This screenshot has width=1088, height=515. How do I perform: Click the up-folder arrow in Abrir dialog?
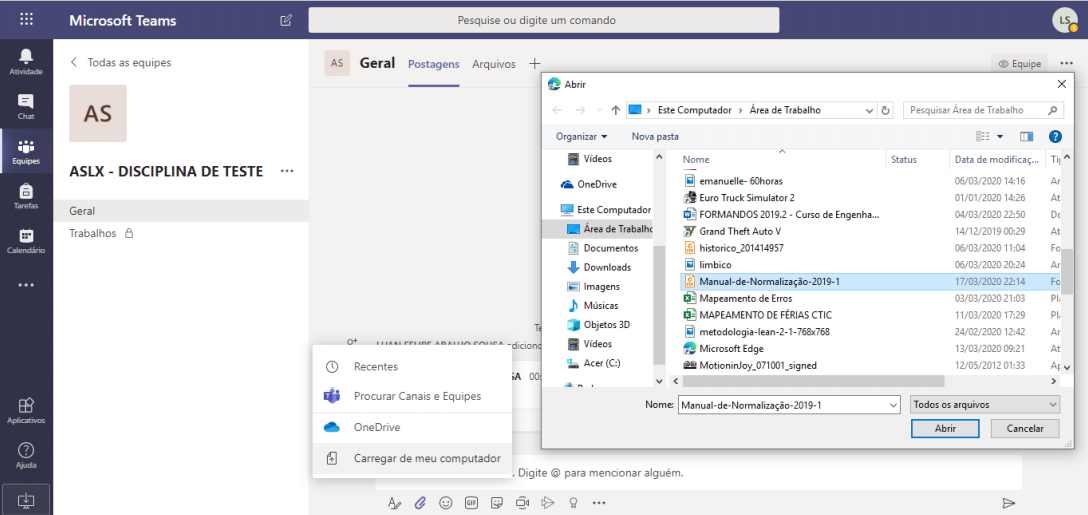(615, 110)
